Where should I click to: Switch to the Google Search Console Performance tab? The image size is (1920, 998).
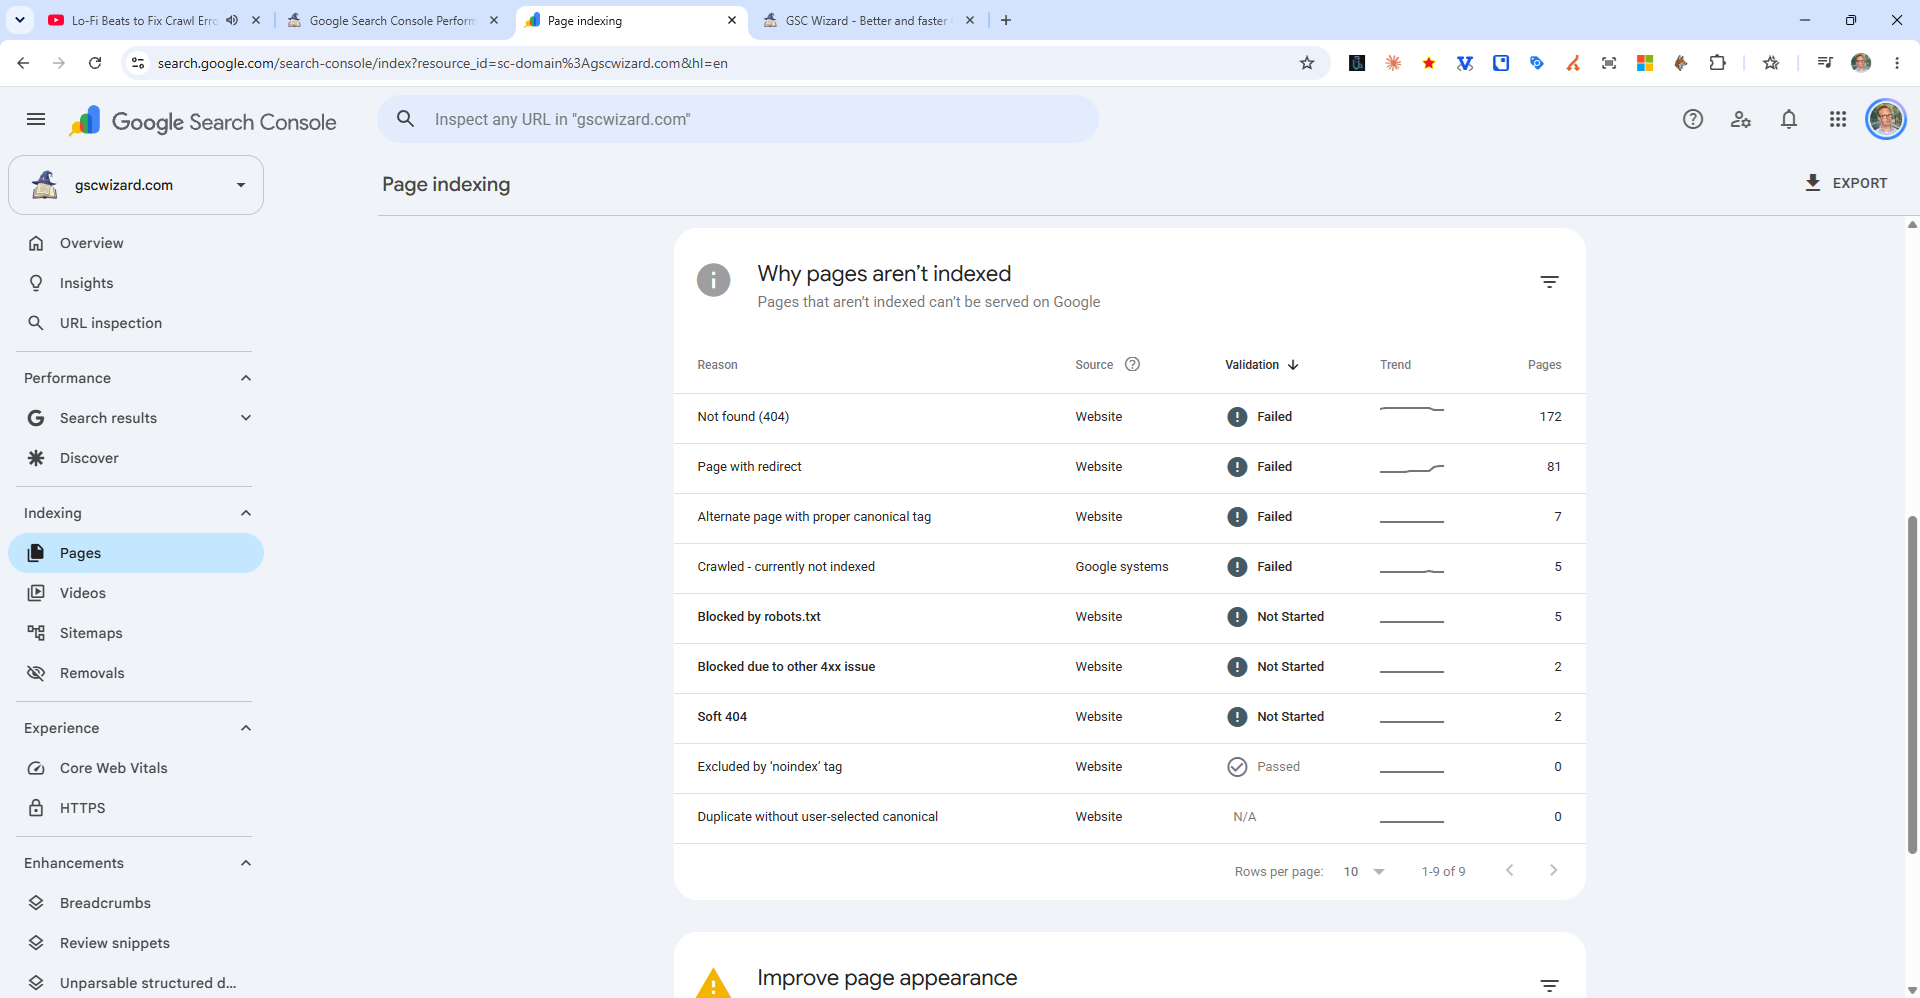[393, 20]
